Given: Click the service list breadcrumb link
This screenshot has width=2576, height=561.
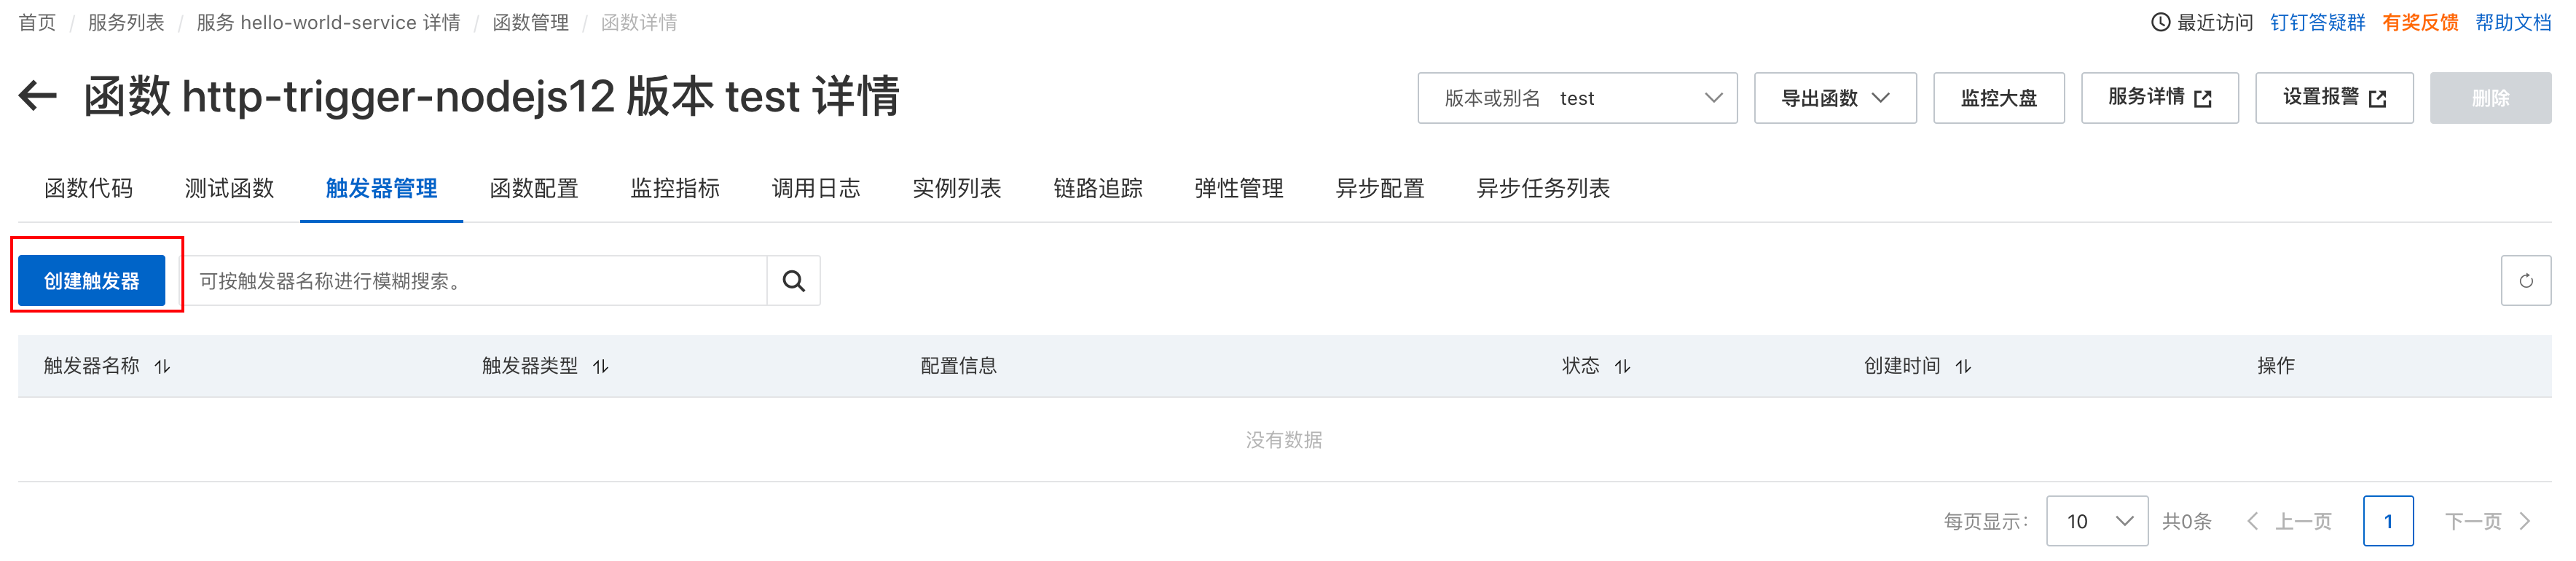Looking at the screenshot, I should click(x=126, y=22).
